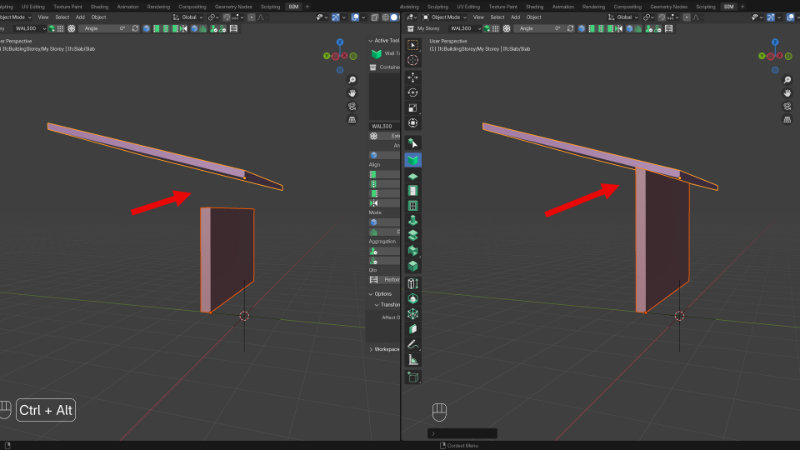Select the Scale tool in right toolbar
The width and height of the screenshot is (800, 450).
click(413, 107)
